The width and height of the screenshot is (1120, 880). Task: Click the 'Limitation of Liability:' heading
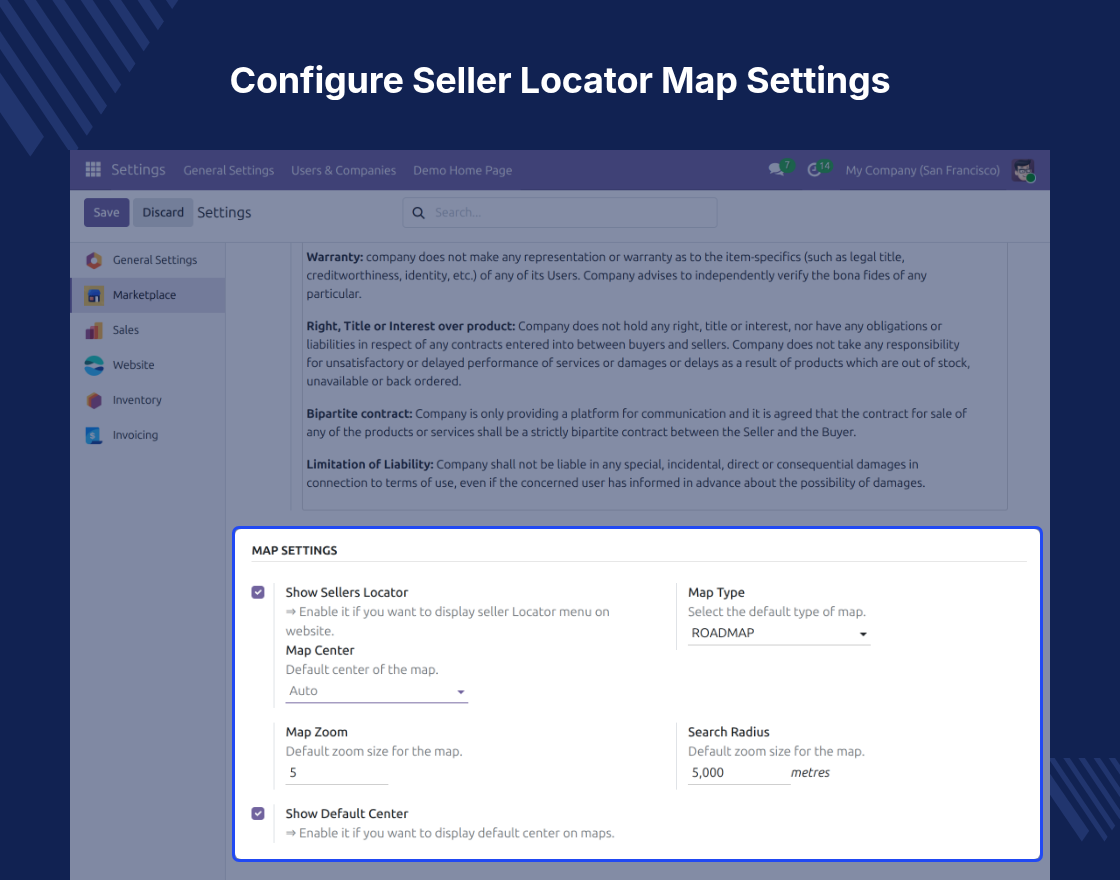(x=370, y=464)
